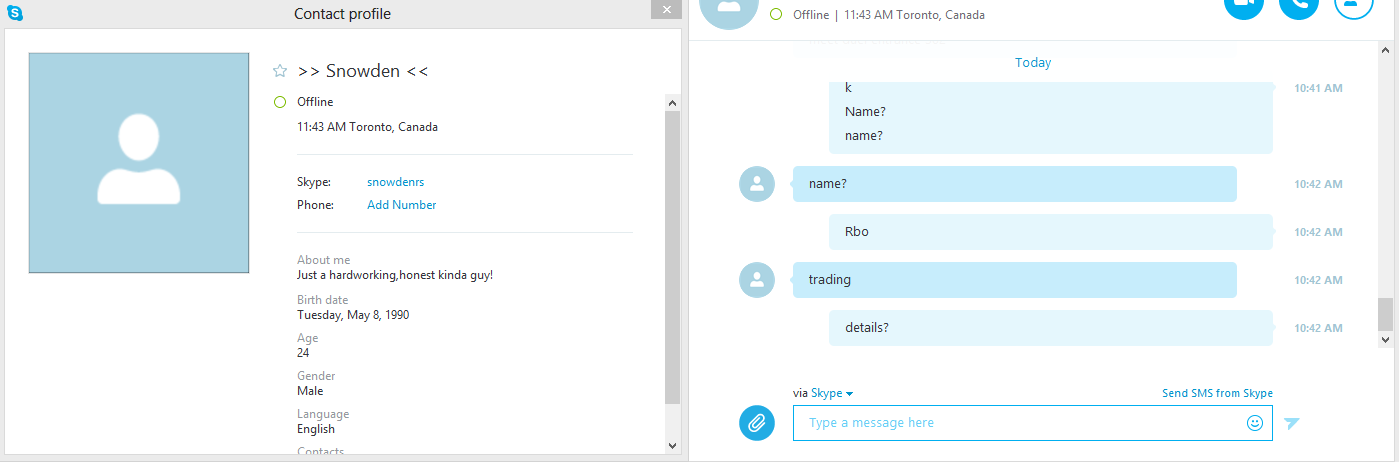The image size is (1399, 462).
Task: Attach a file using the paperclip icon
Action: [x=757, y=423]
